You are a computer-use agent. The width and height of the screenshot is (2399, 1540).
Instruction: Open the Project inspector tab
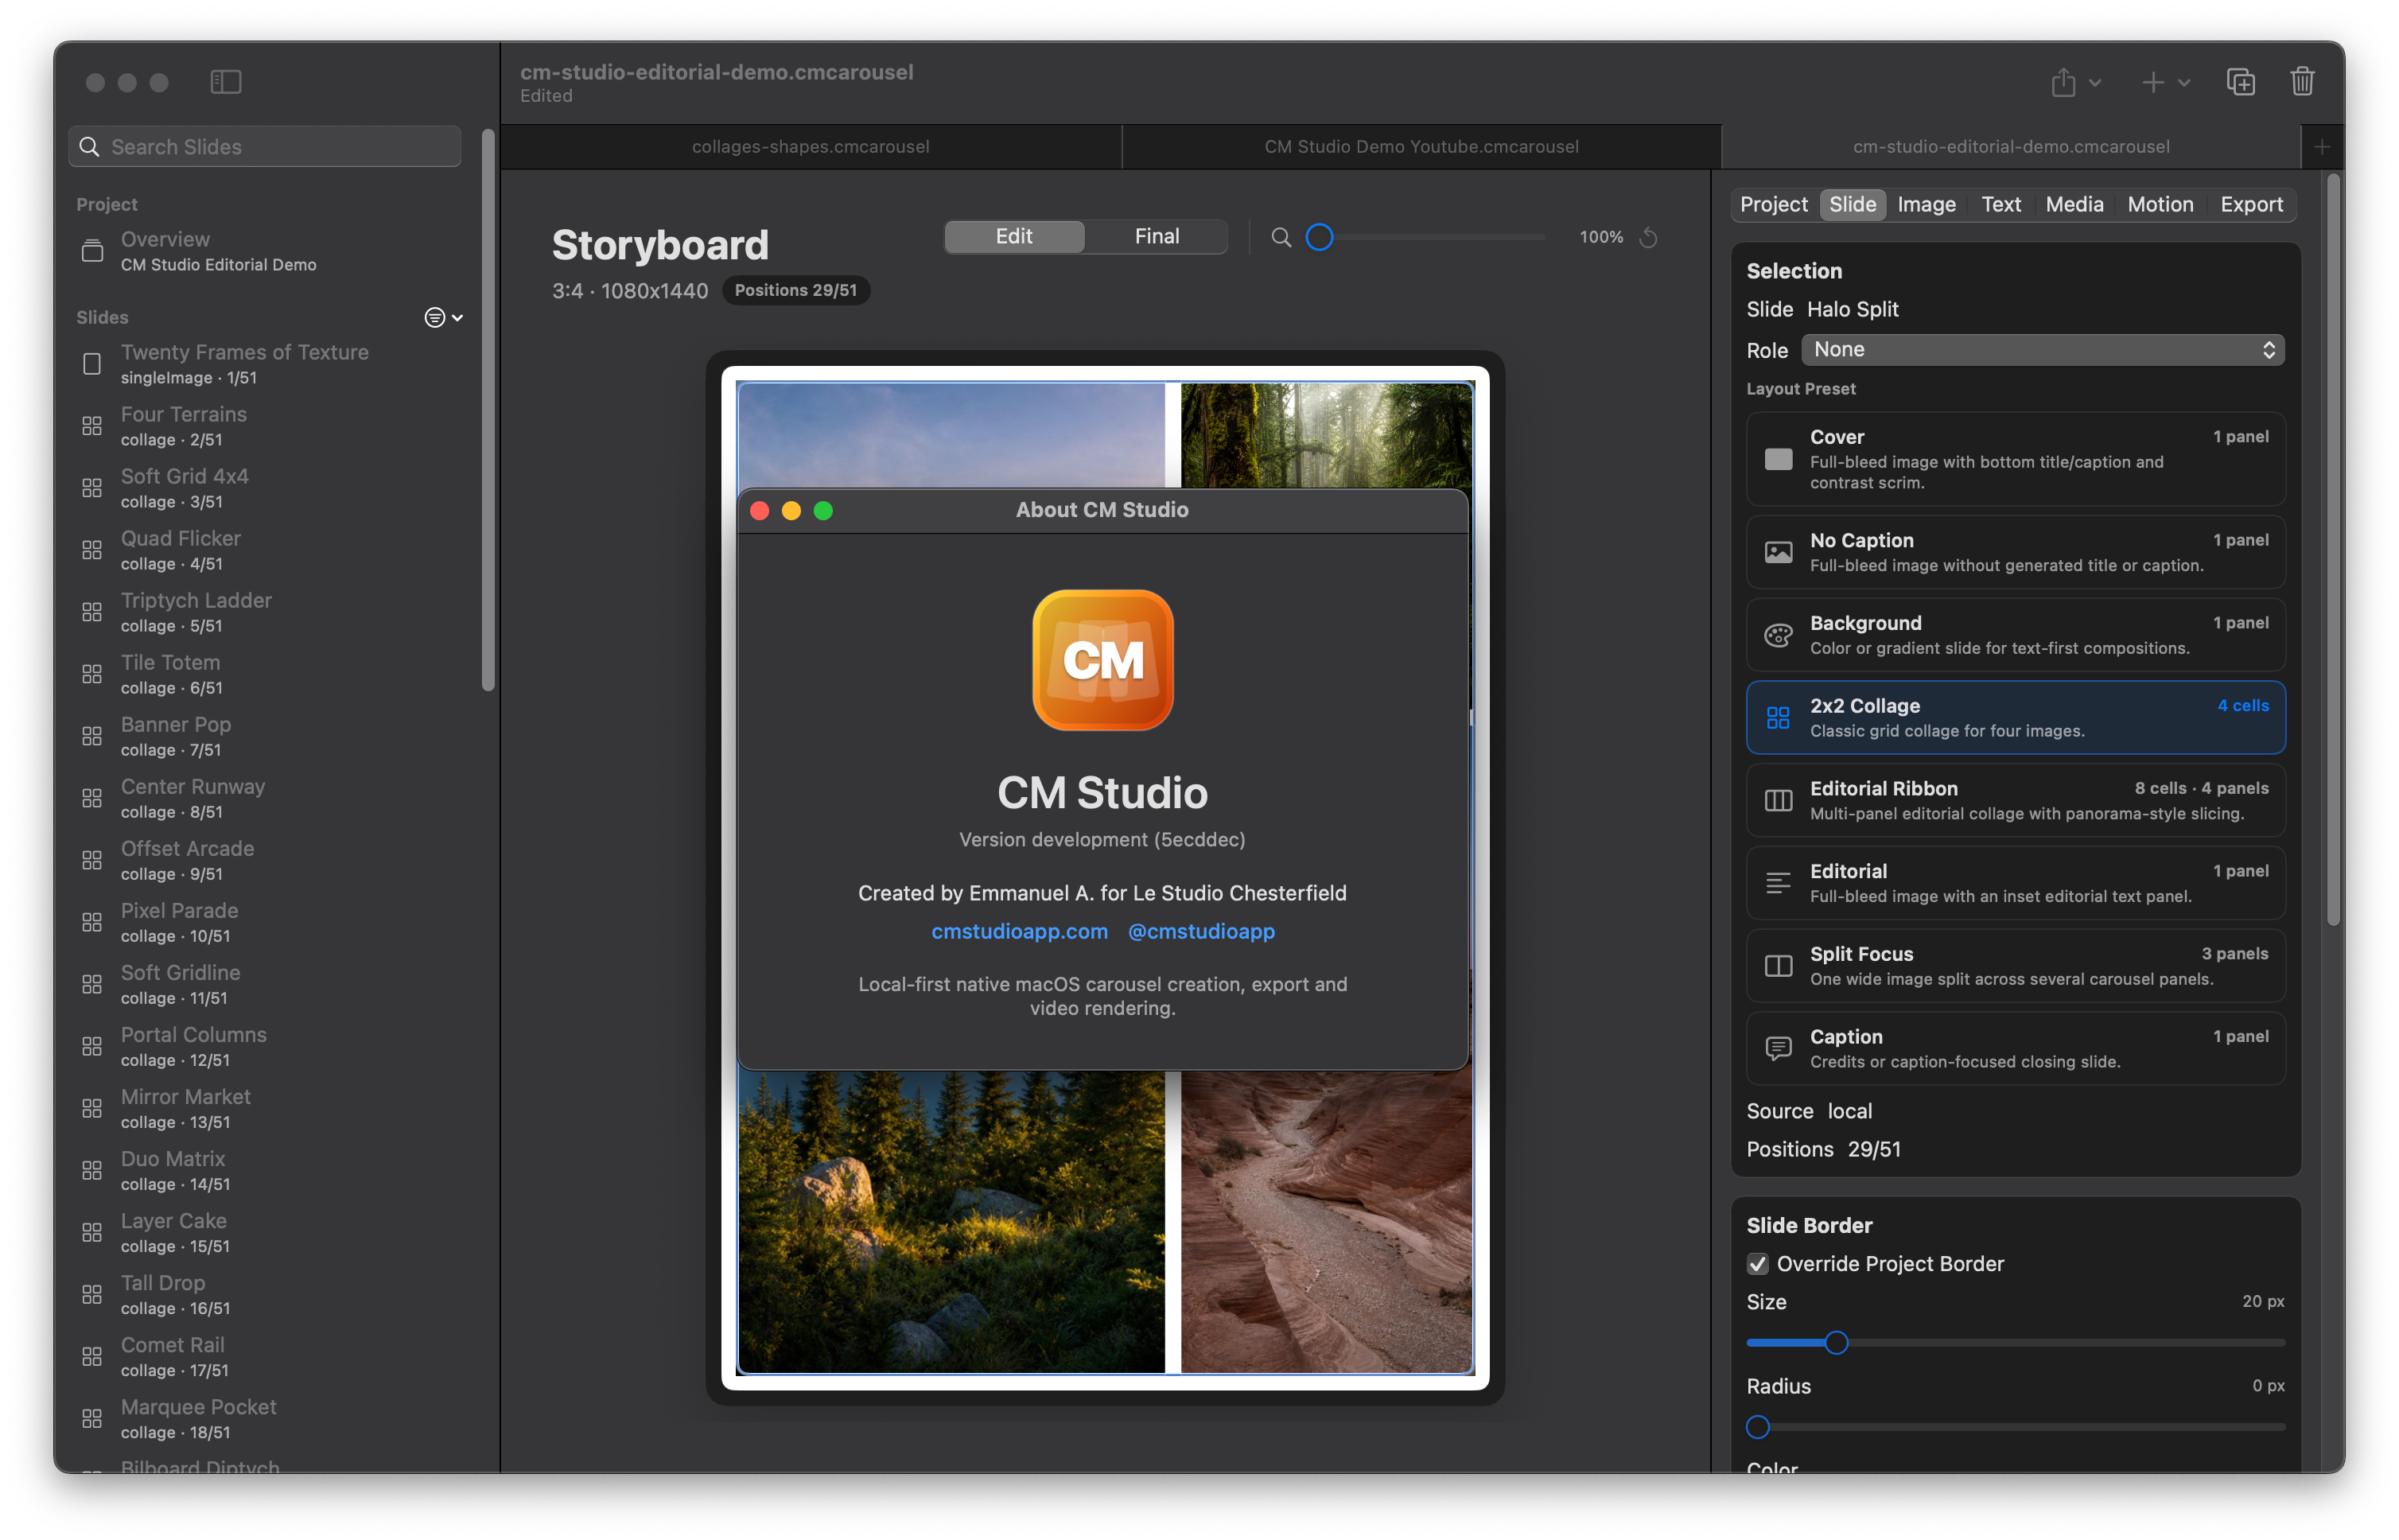pos(1773,205)
